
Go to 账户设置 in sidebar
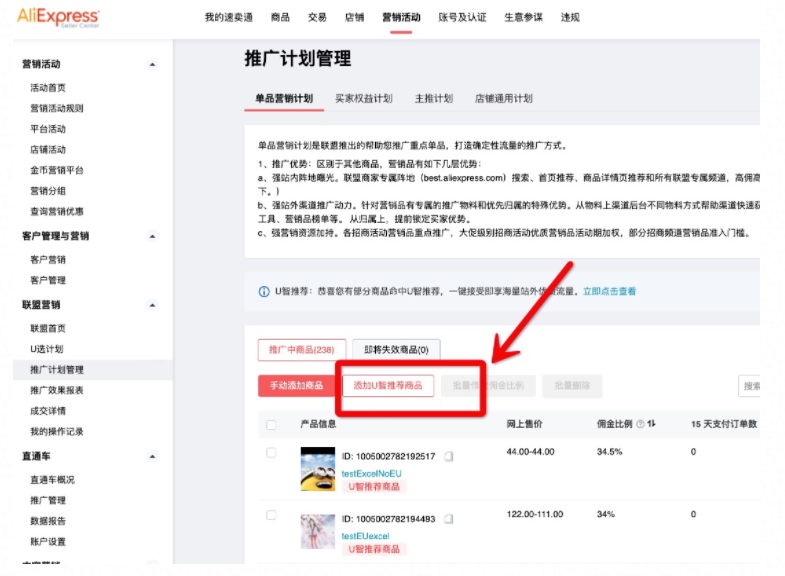(48, 542)
